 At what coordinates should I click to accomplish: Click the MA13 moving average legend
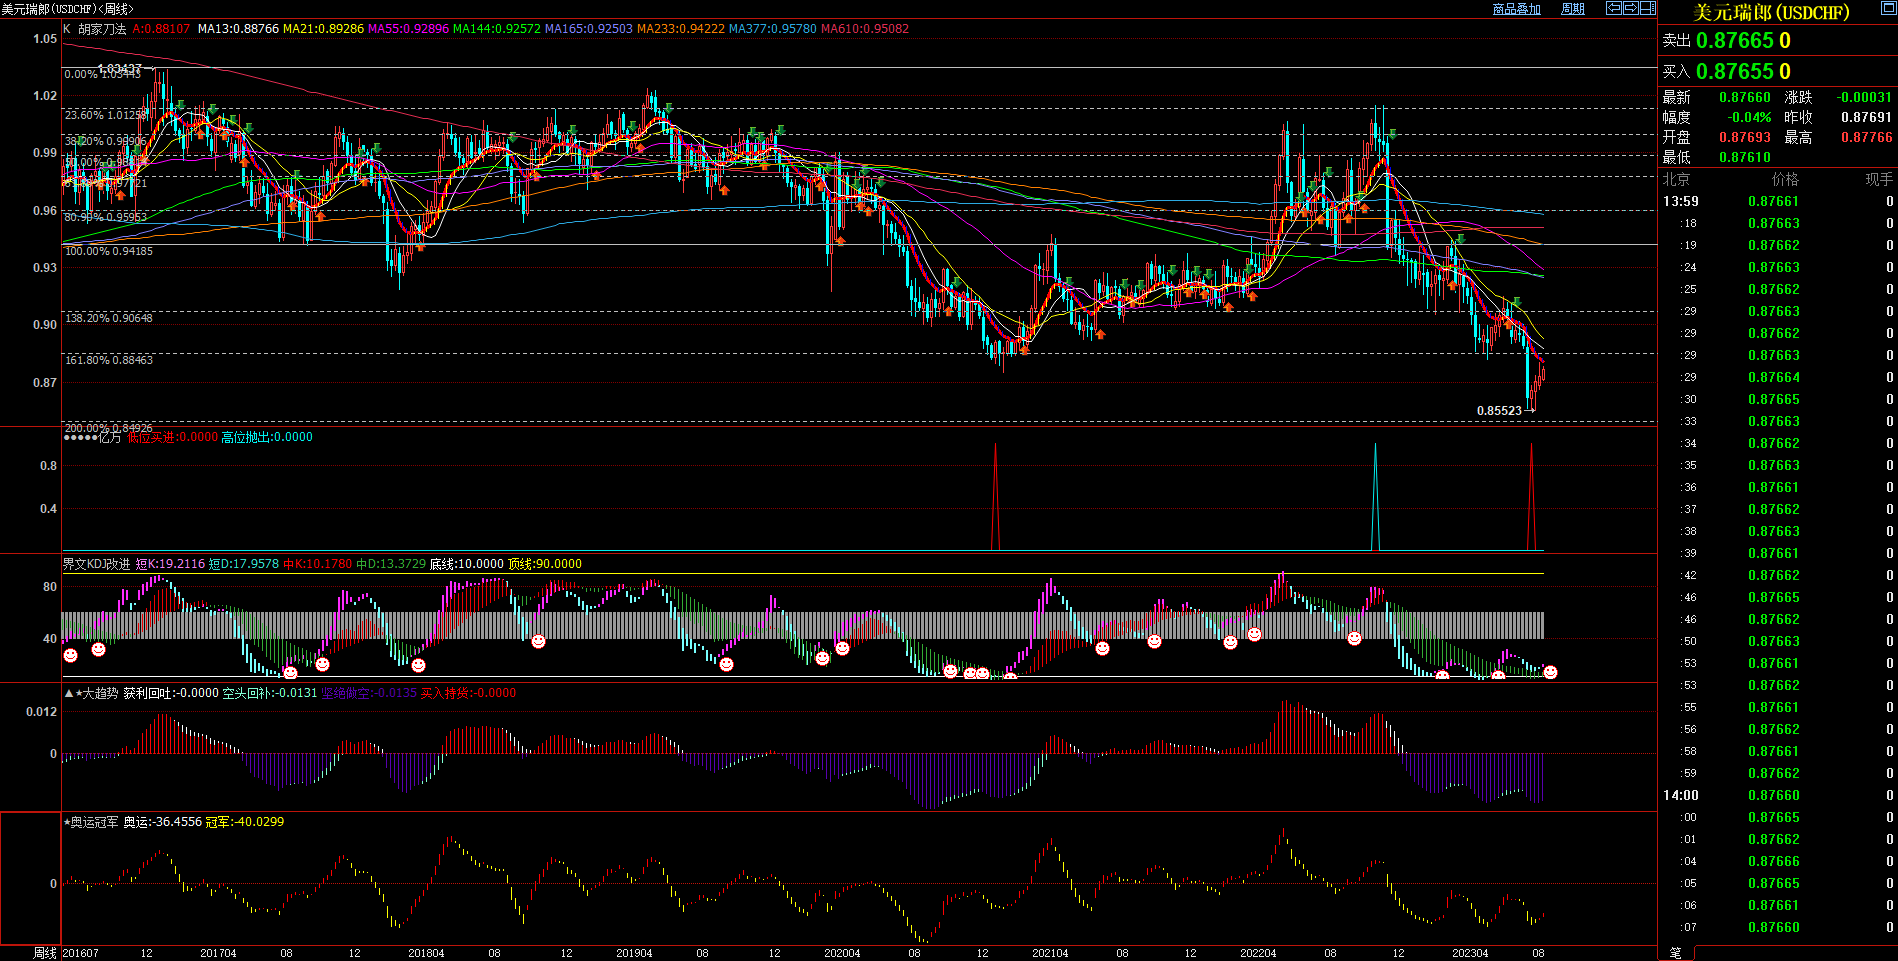[x=238, y=29]
